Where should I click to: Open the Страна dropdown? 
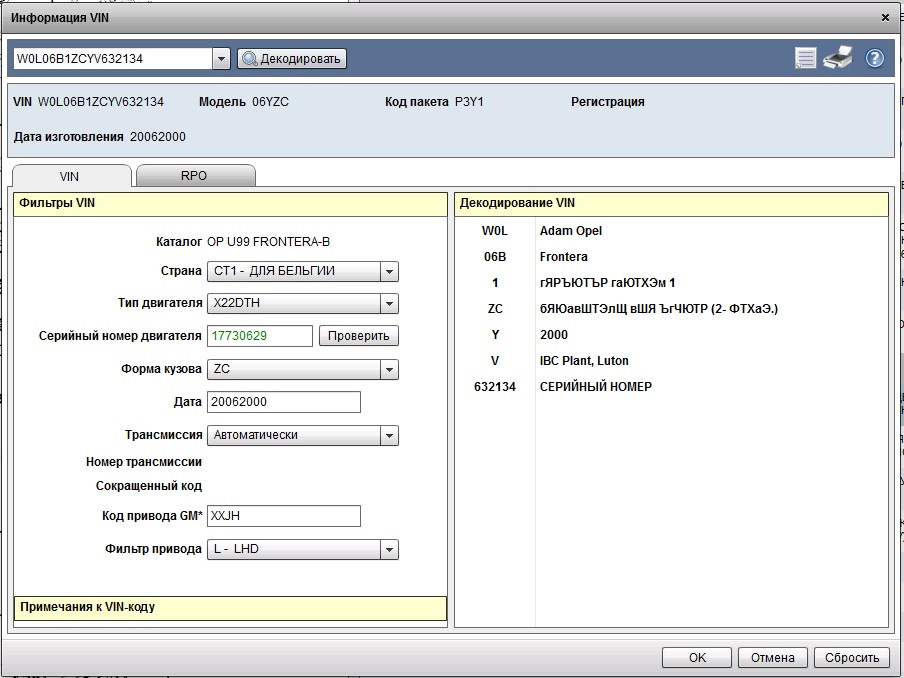click(x=303, y=271)
